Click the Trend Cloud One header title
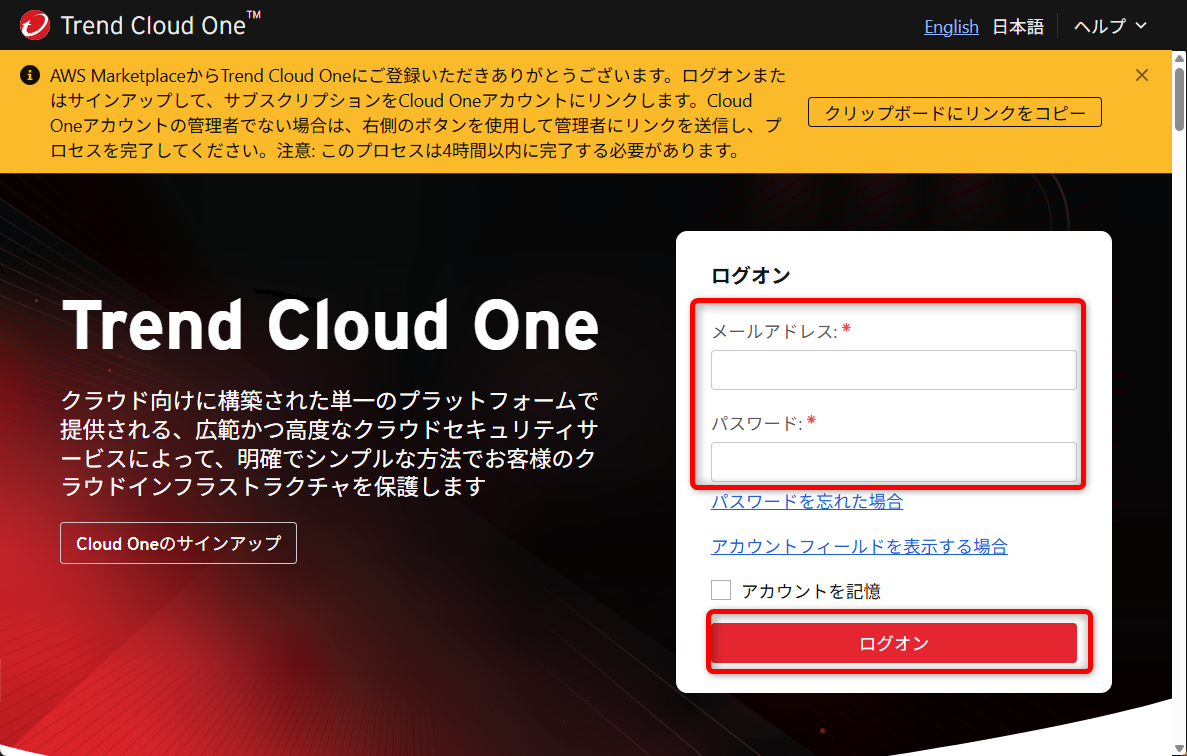This screenshot has width=1187, height=756. (x=160, y=26)
